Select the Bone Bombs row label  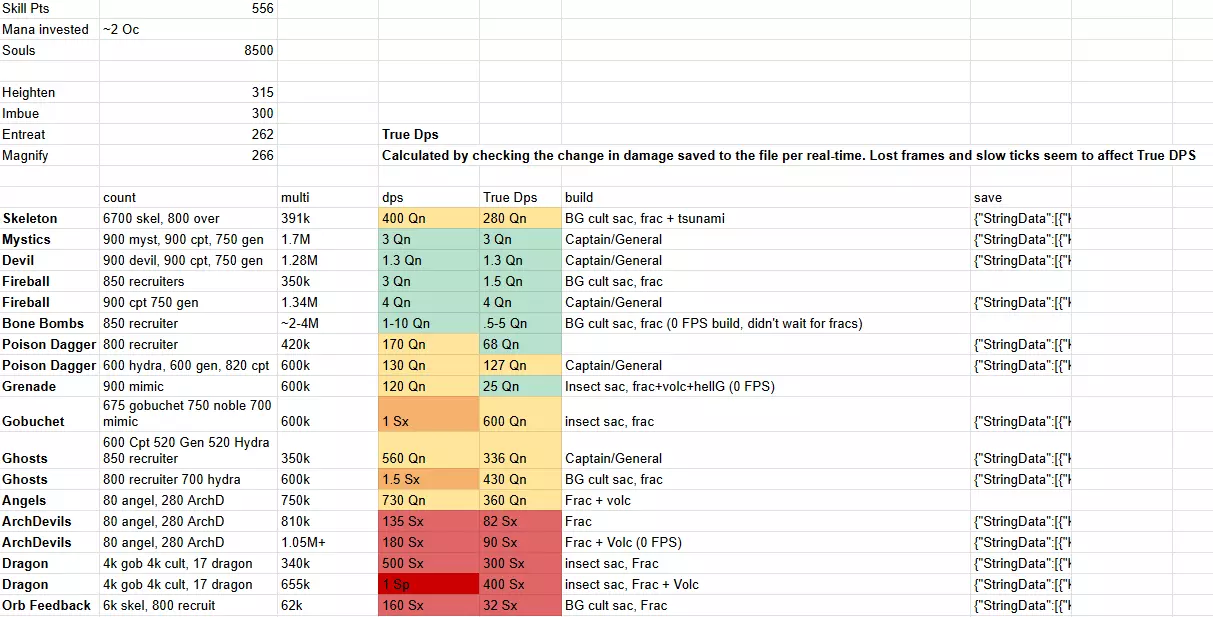[49, 323]
